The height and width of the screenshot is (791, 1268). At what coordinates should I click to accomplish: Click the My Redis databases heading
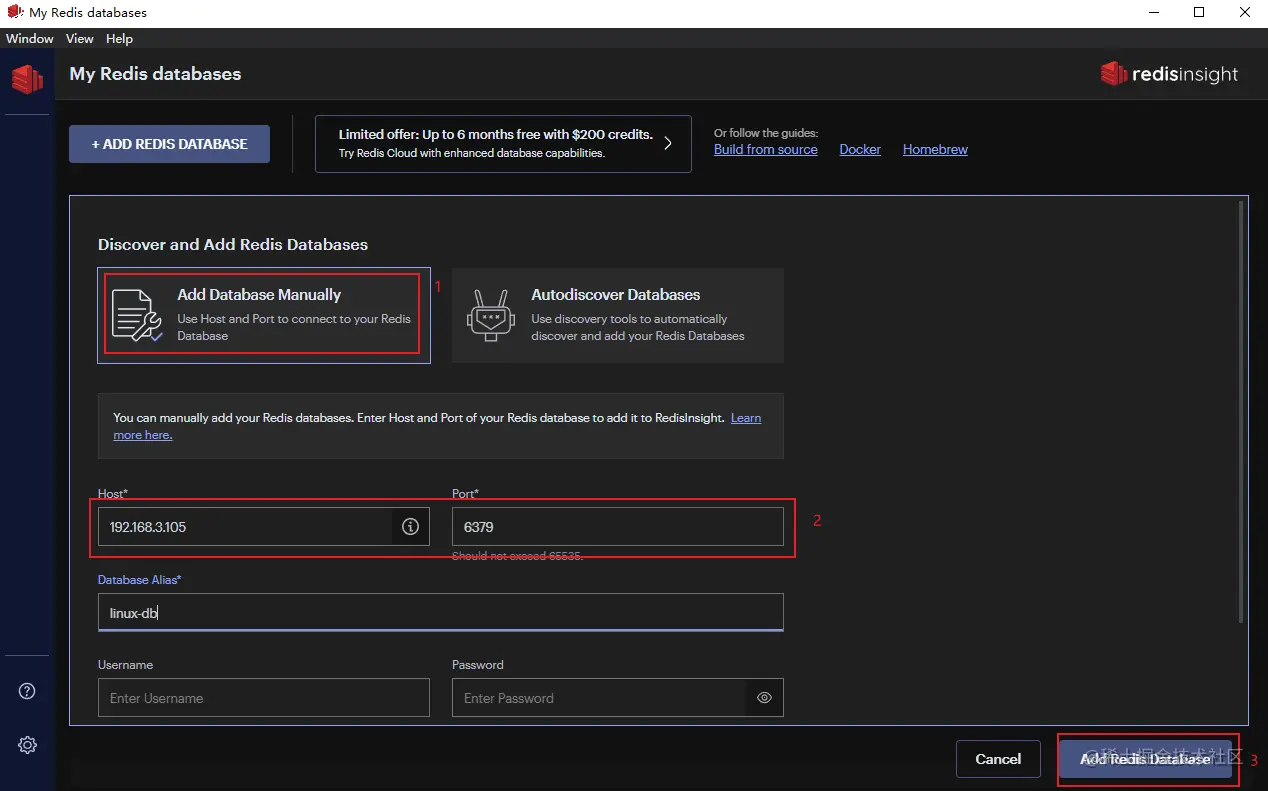[155, 74]
